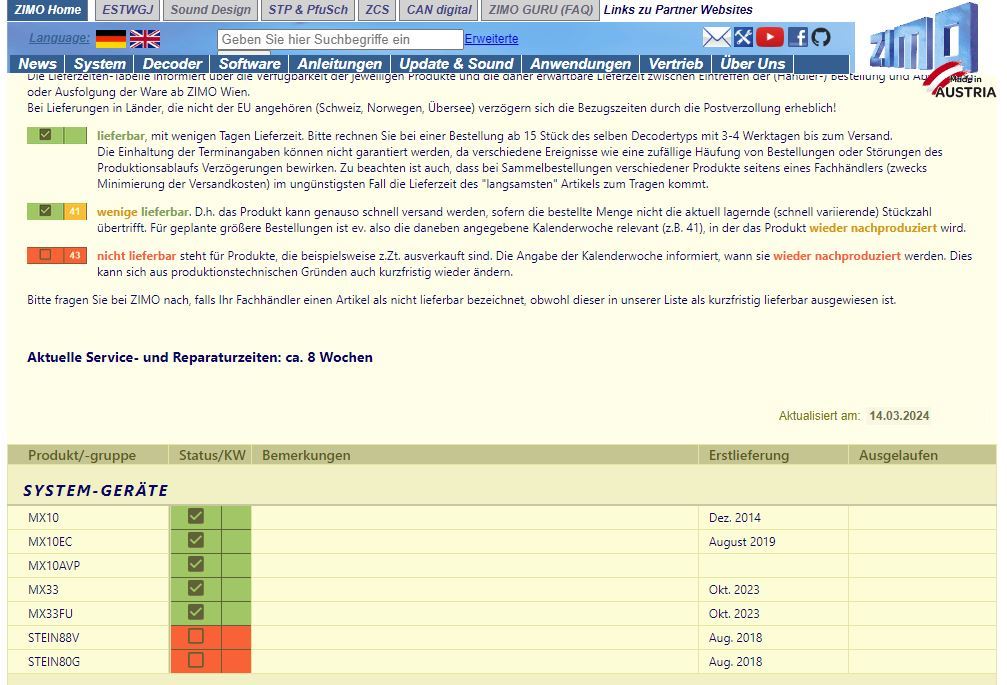Open the Sound Design tab
The image size is (1007, 685).
tap(211, 10)
